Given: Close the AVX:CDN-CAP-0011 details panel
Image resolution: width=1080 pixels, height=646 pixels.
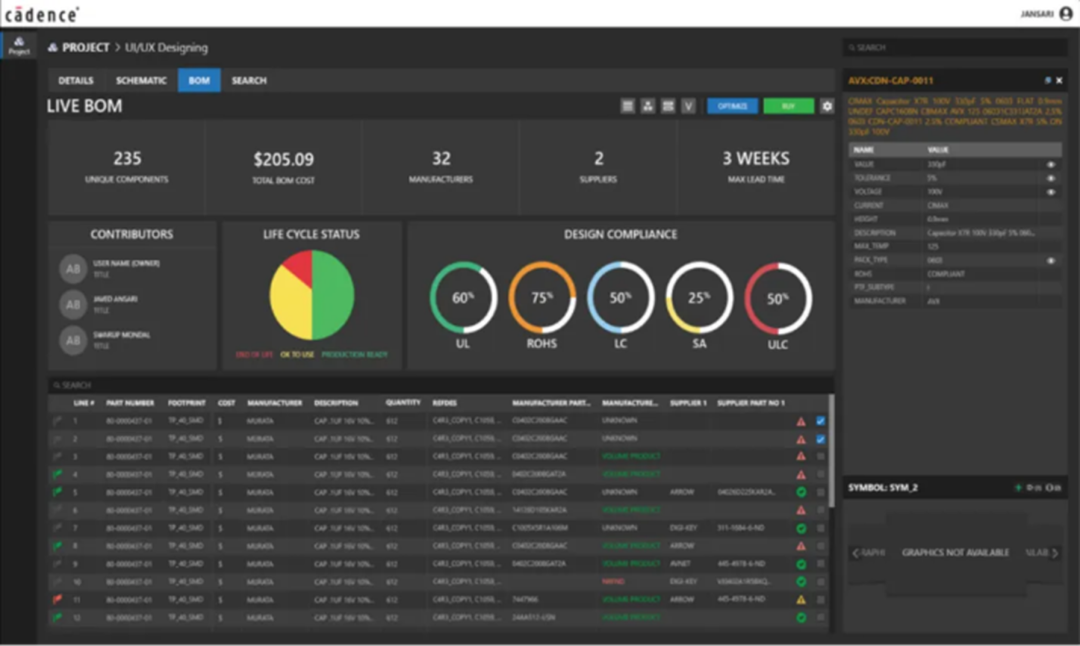Looking at the screenshot, I should point(1060,80).
